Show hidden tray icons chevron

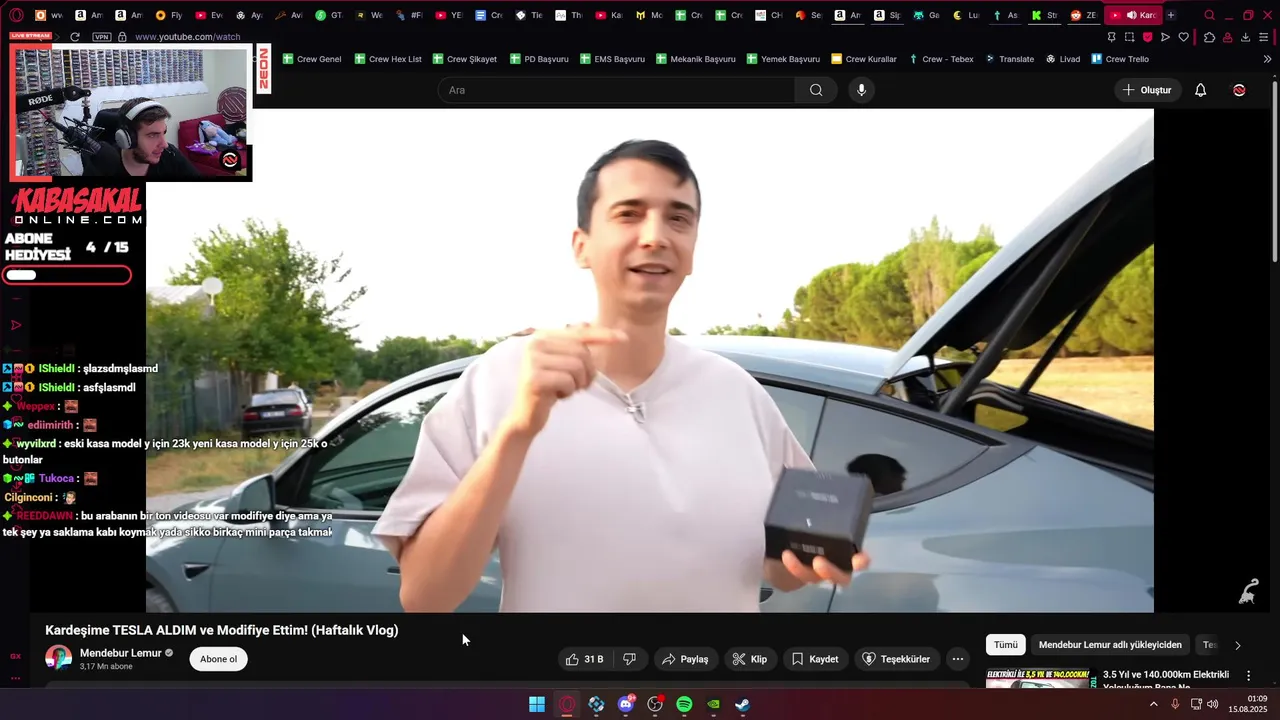click(x=1153, y=704)
